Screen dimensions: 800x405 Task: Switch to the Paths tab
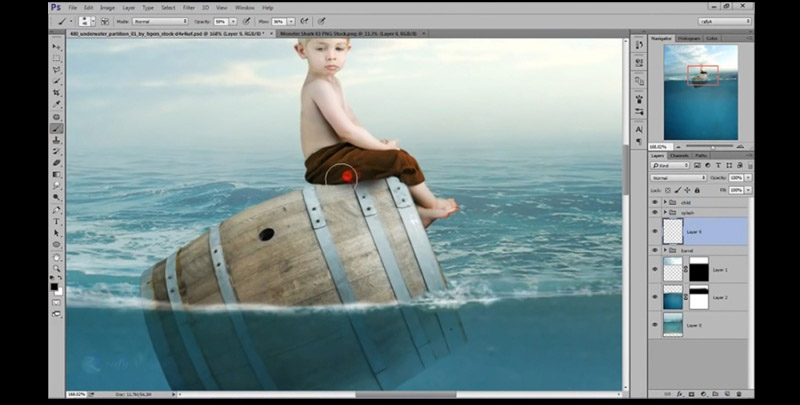tap(701, 156)
